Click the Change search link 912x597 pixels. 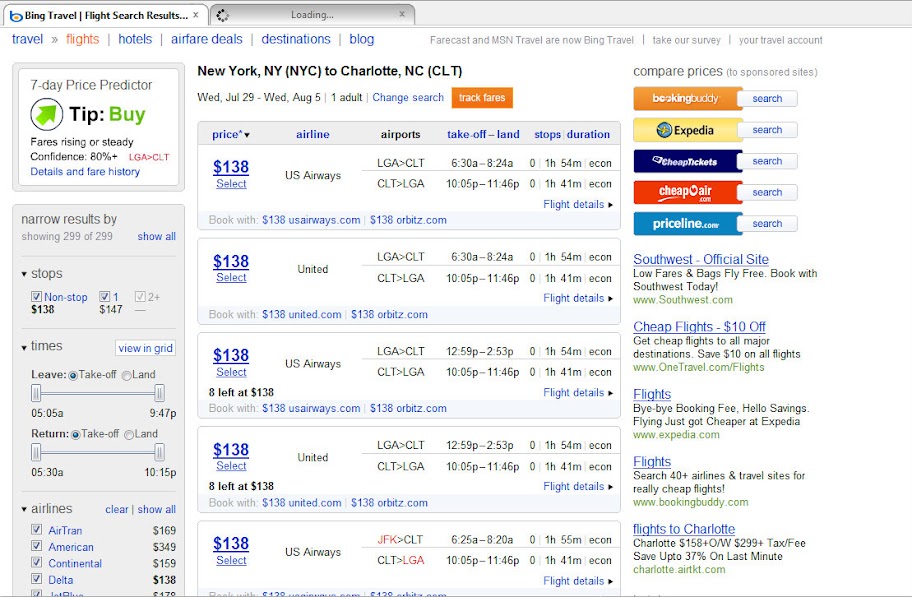(x=408, y=98)
